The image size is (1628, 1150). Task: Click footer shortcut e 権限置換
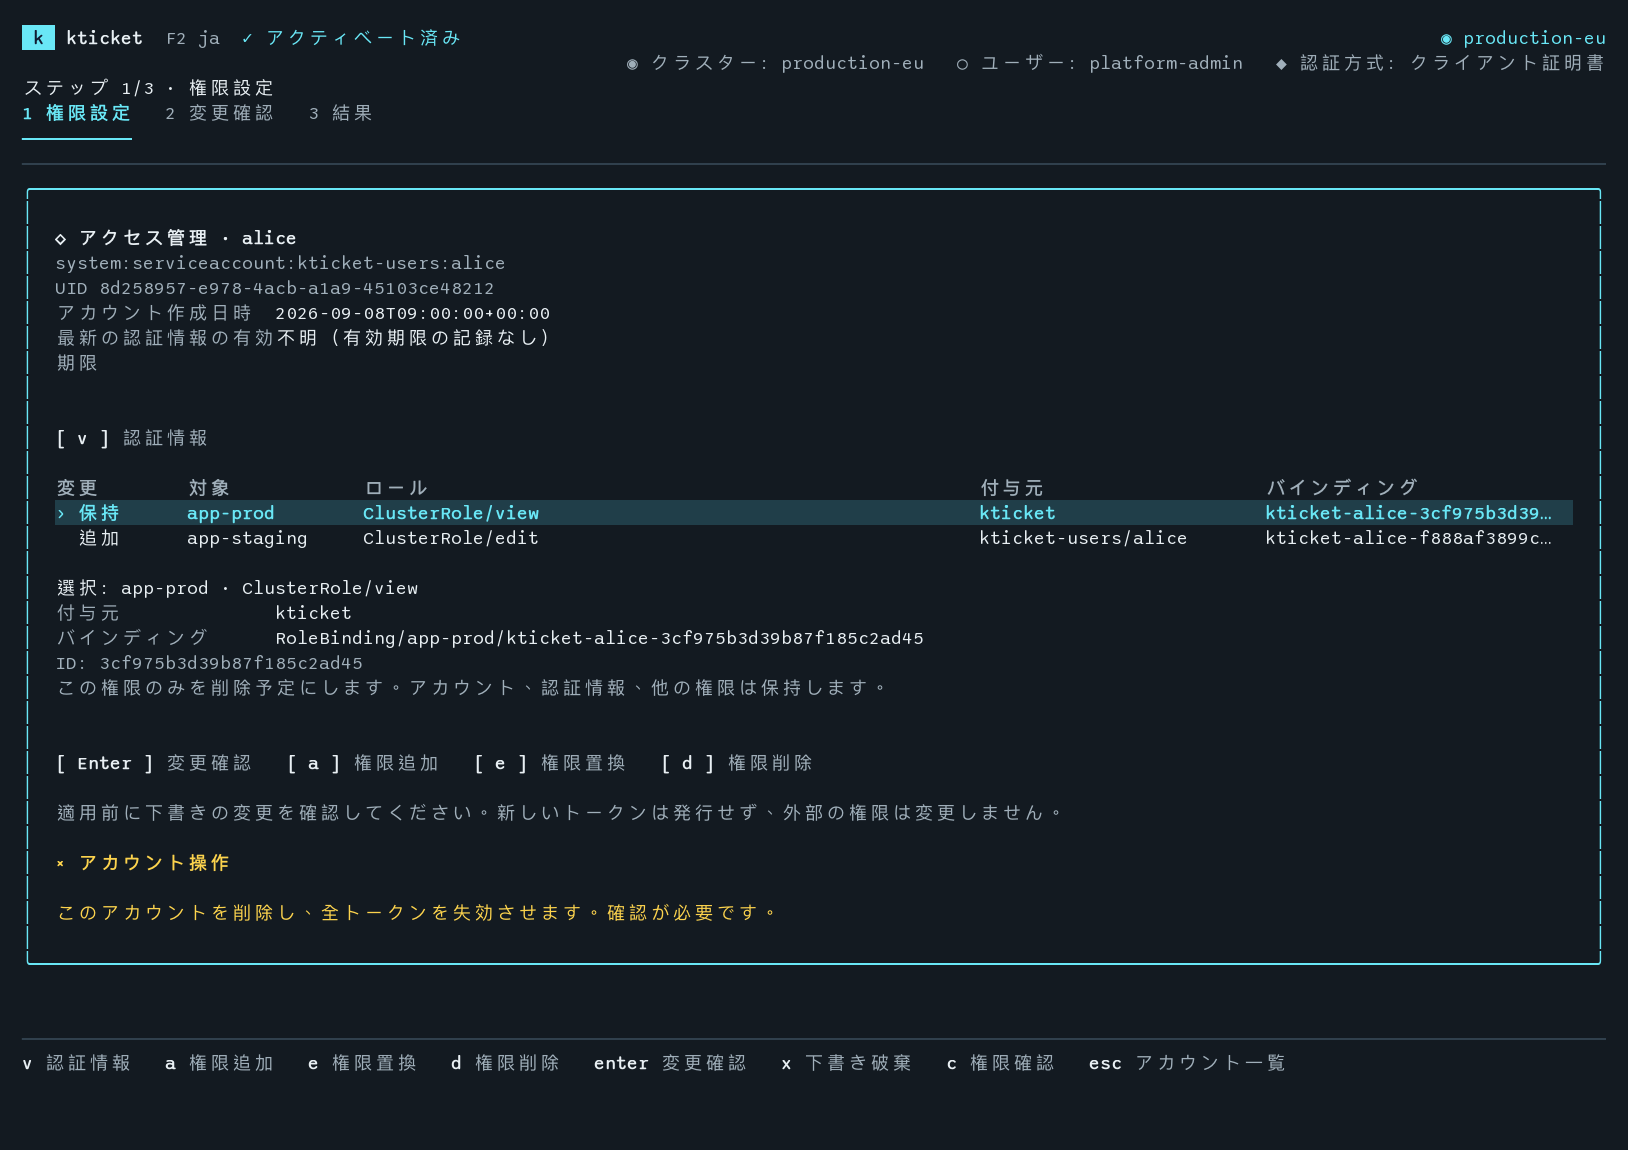click(x=363, y=1063)
